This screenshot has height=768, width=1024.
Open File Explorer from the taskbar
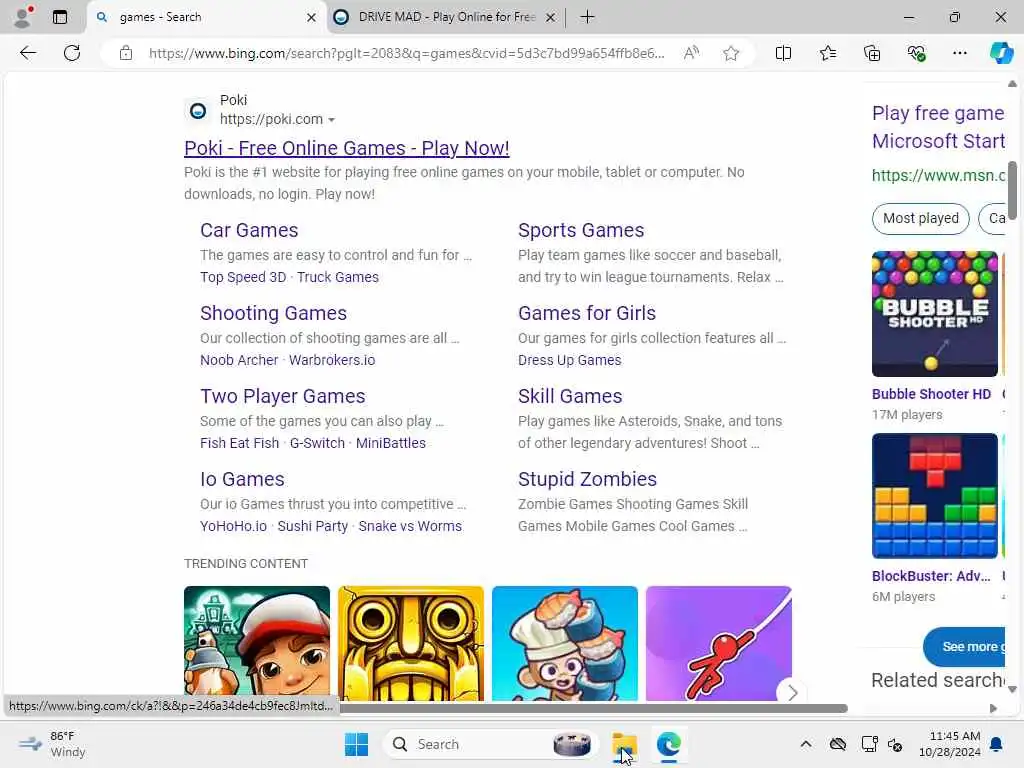click(624, 744)
